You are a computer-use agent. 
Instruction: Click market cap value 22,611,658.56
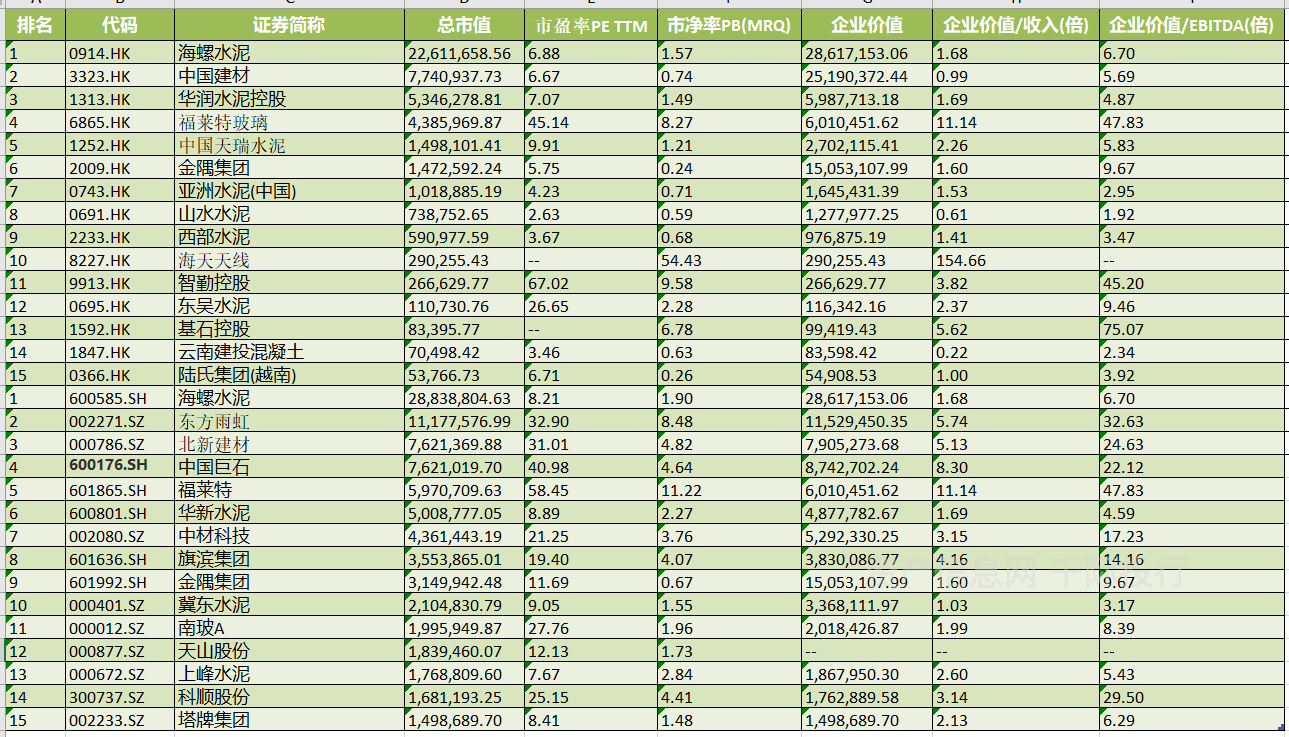point(464,54)
